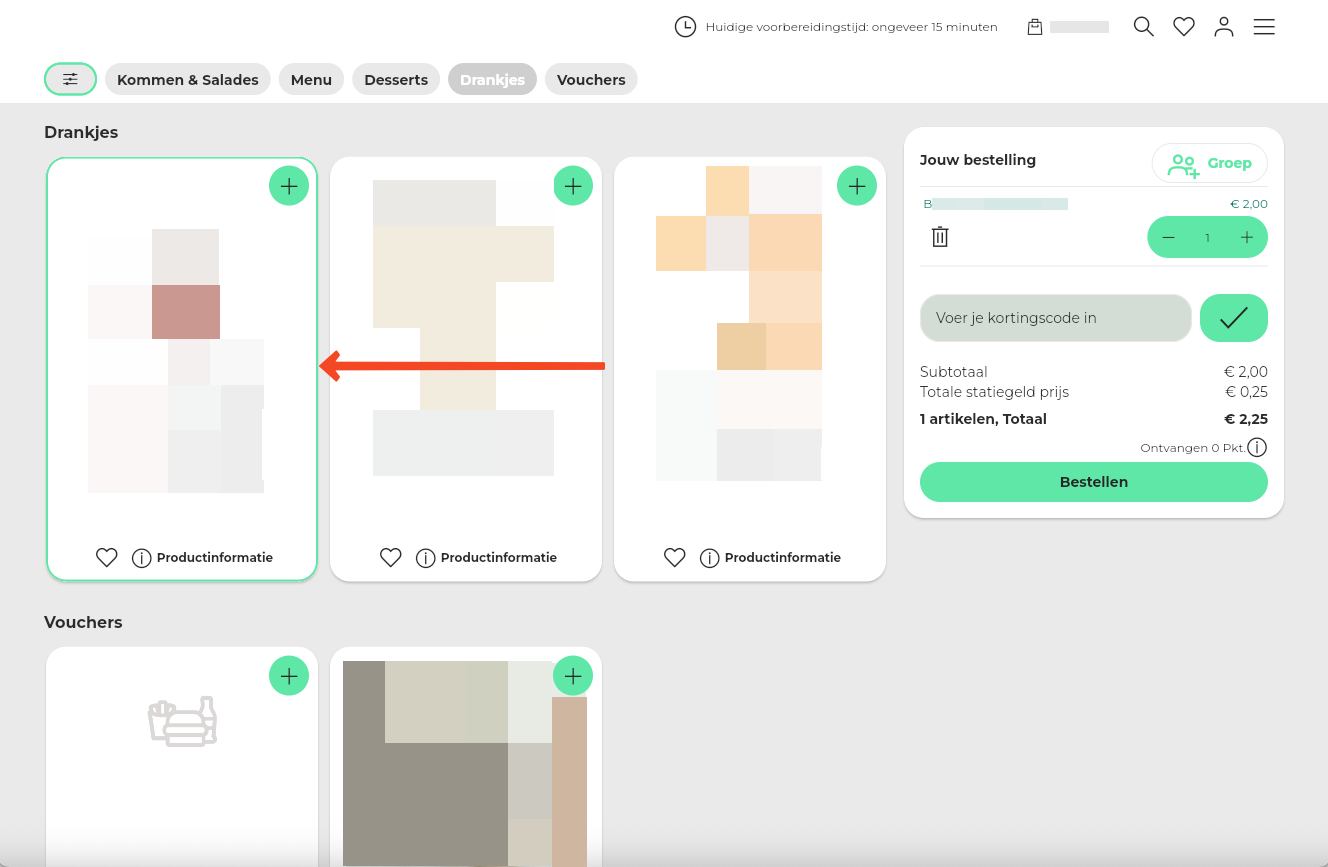Open shopping bag in header

pos(1035,27)
